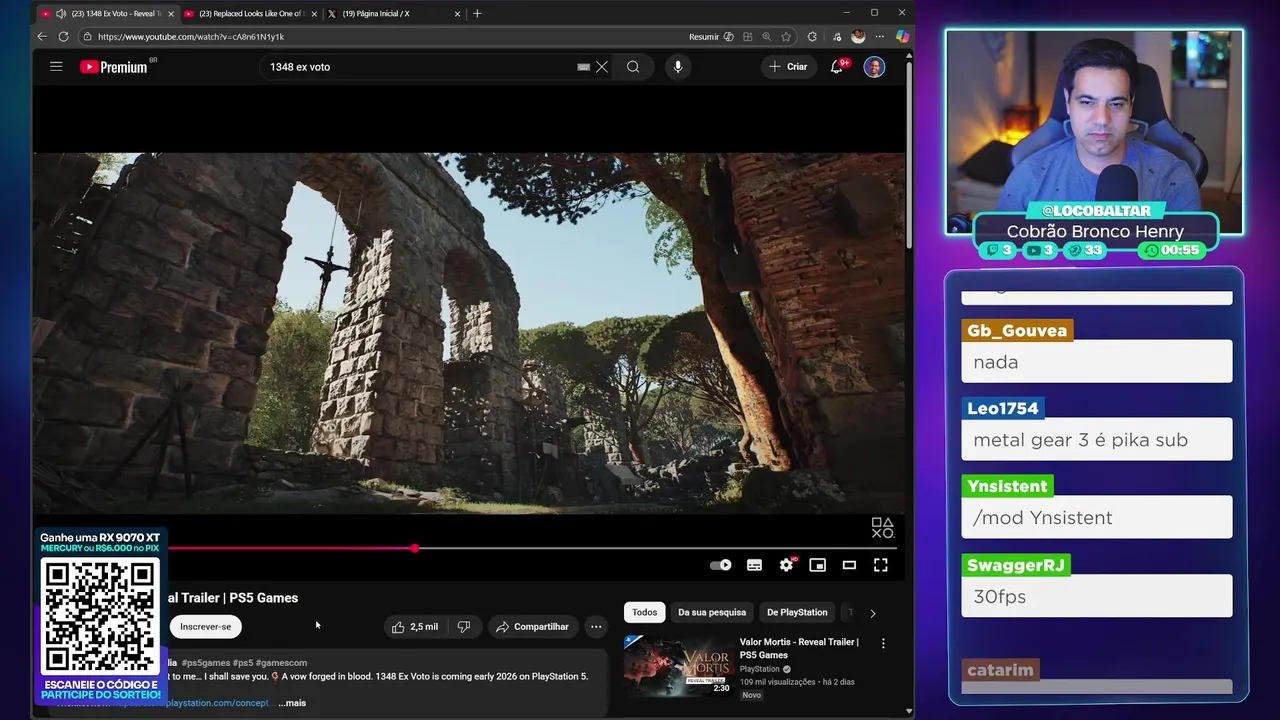The image size is (1280, 720).
Task: Open the #gamescom hashtag link
Action: (281, 663)
